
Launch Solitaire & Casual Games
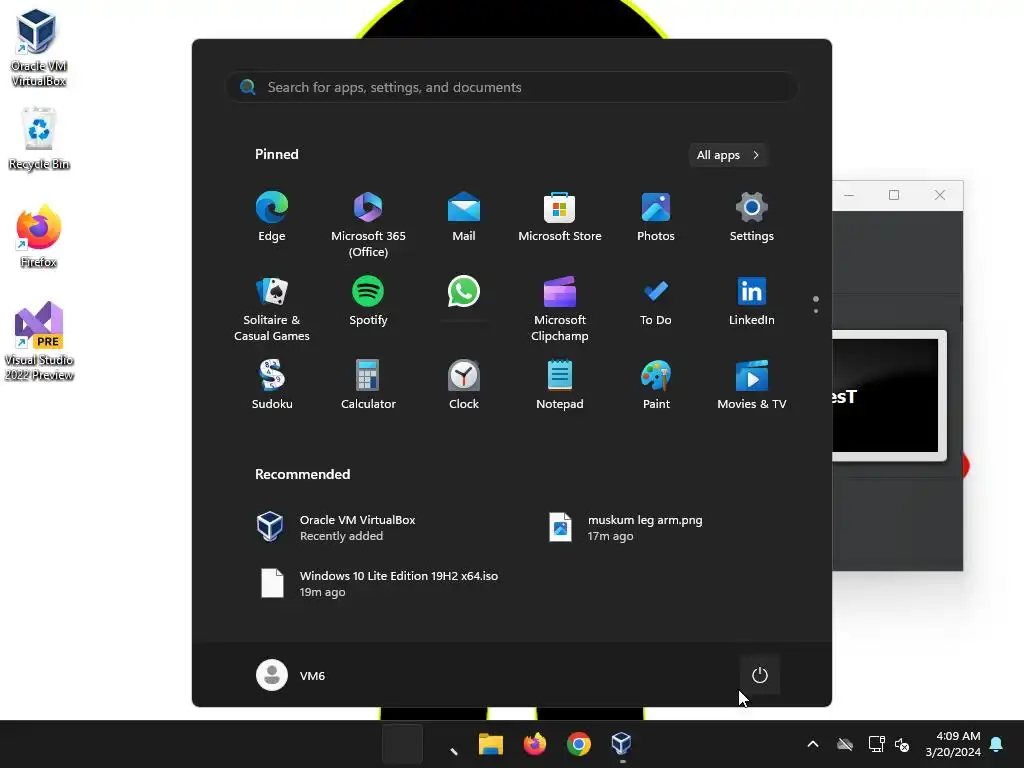point(272,309)
